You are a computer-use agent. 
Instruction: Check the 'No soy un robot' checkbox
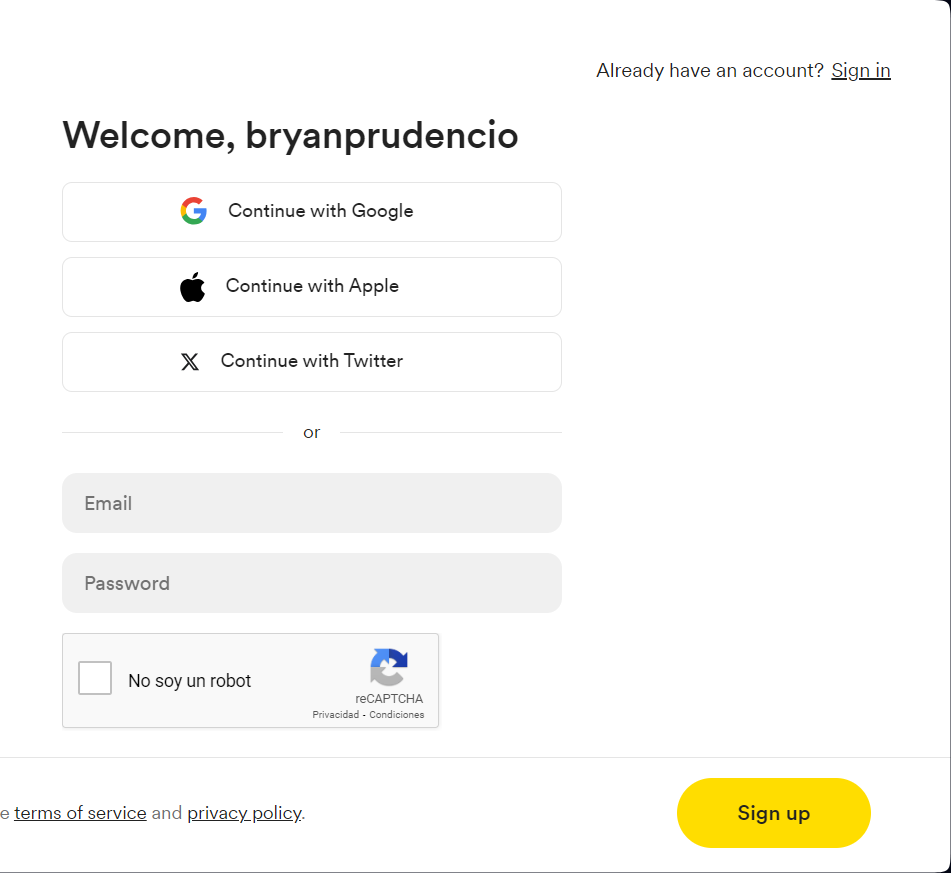coord(95,678)
